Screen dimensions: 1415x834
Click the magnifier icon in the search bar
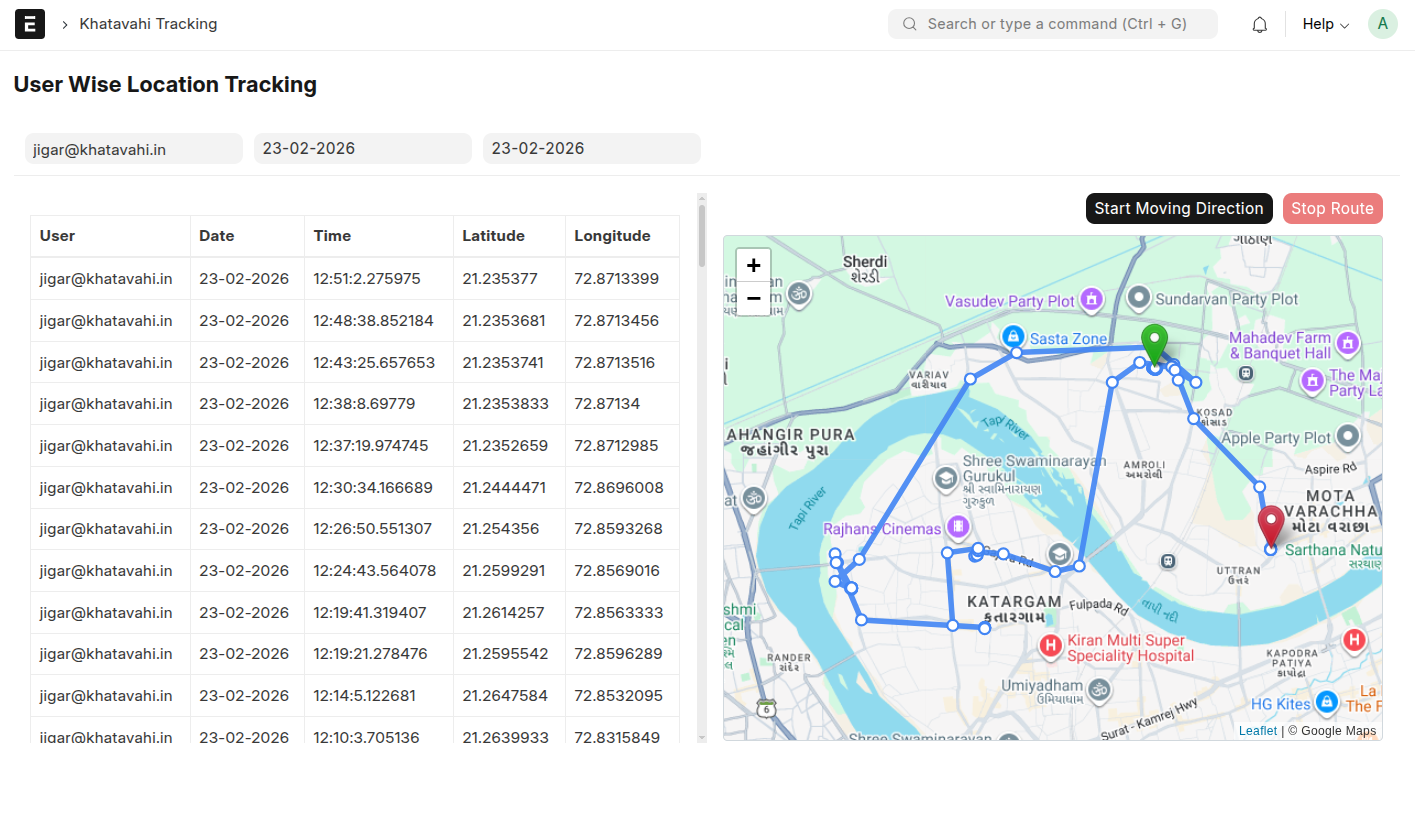[909, 23]
